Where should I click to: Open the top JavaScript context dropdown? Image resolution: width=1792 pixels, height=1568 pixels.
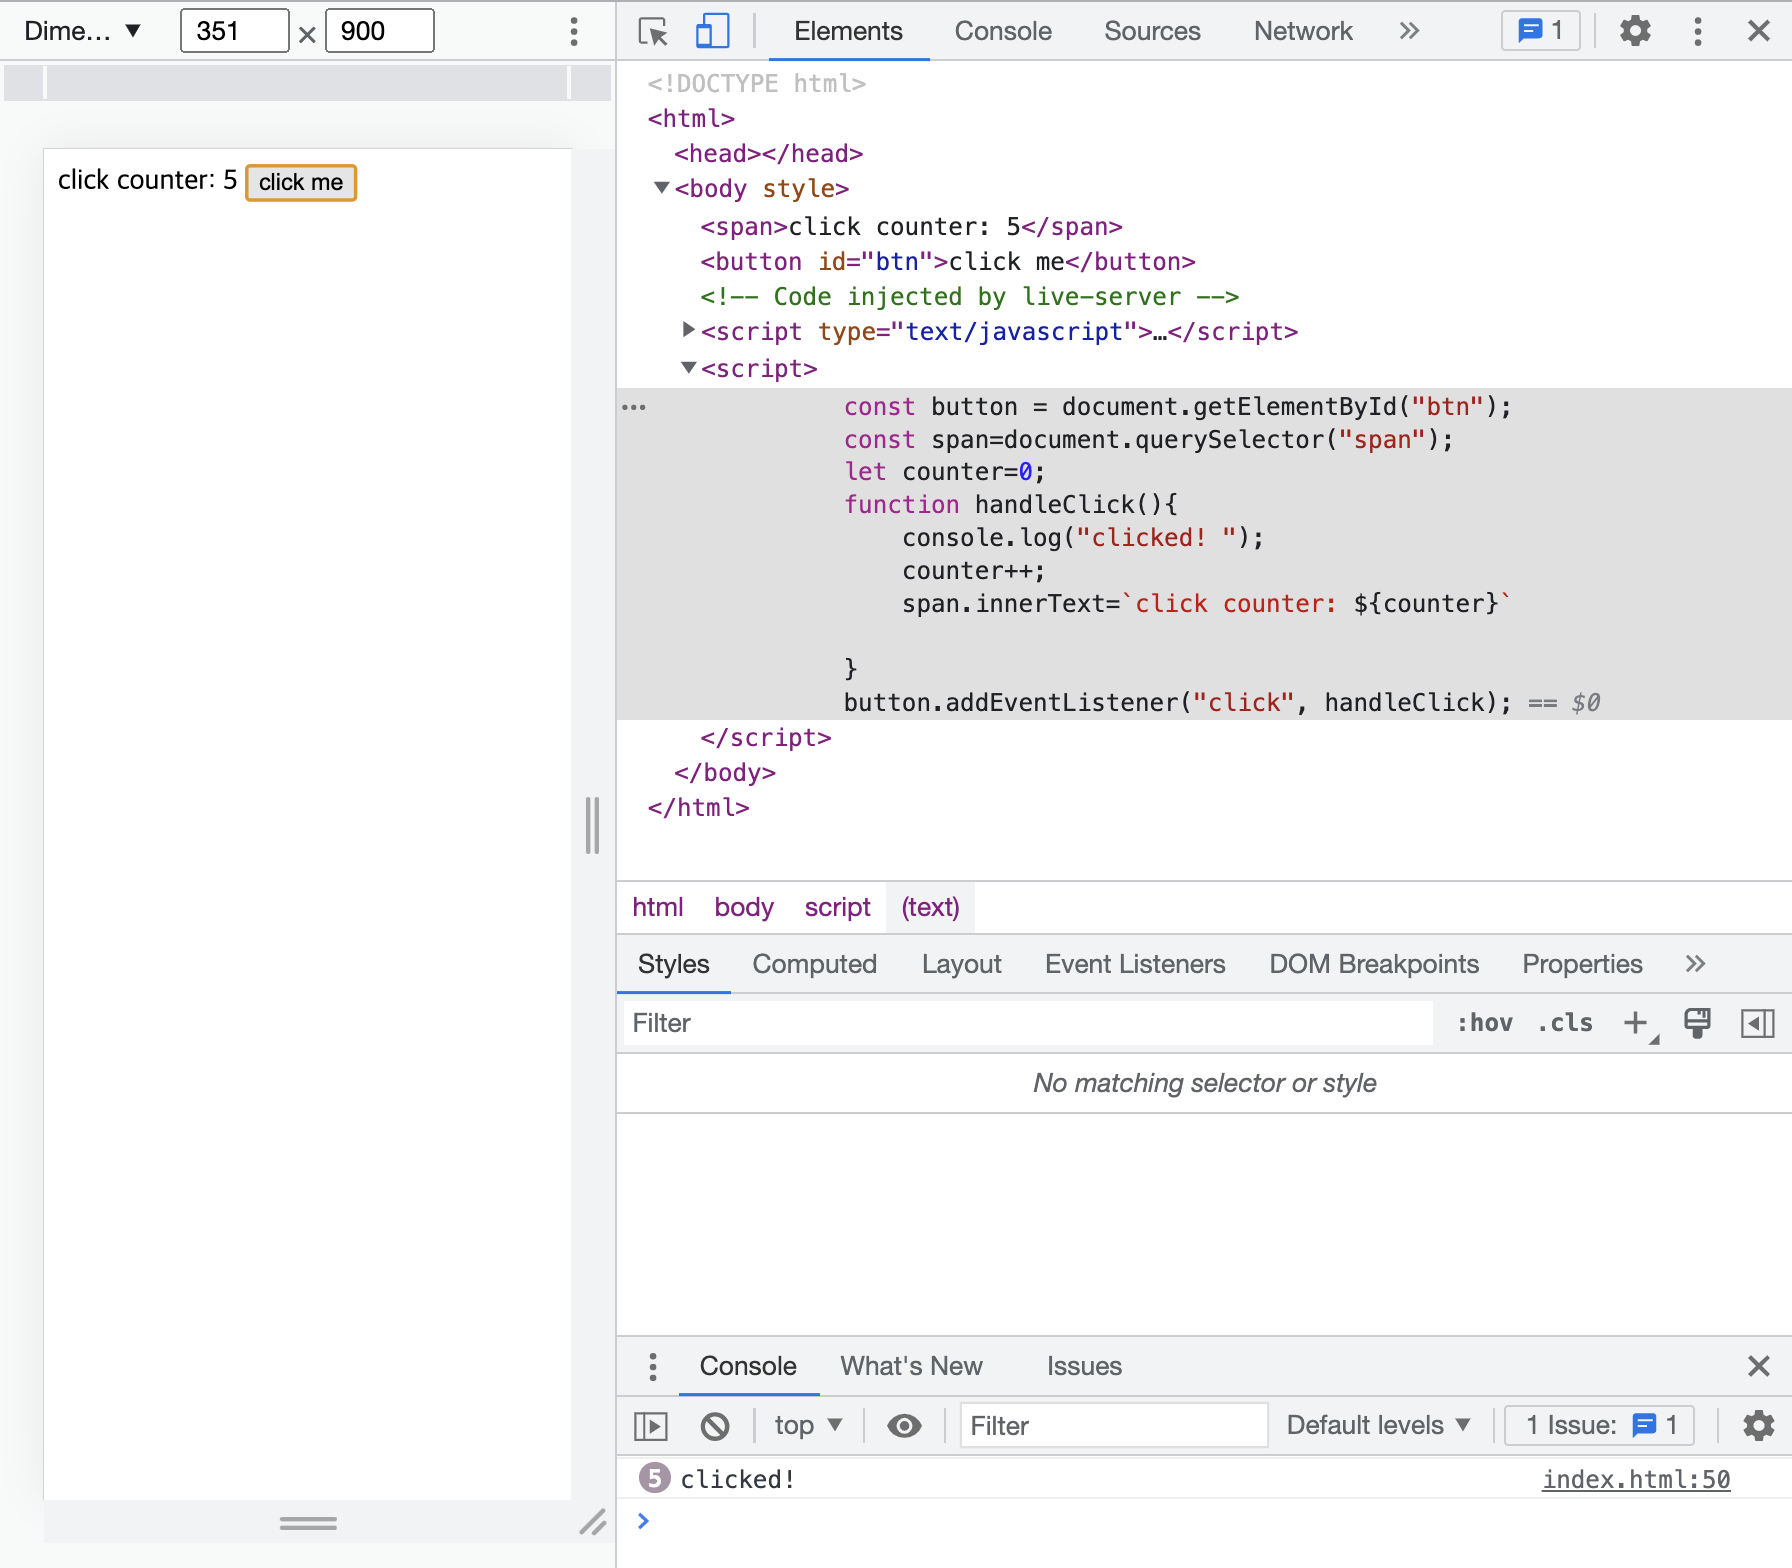[x=808, y=1425]
